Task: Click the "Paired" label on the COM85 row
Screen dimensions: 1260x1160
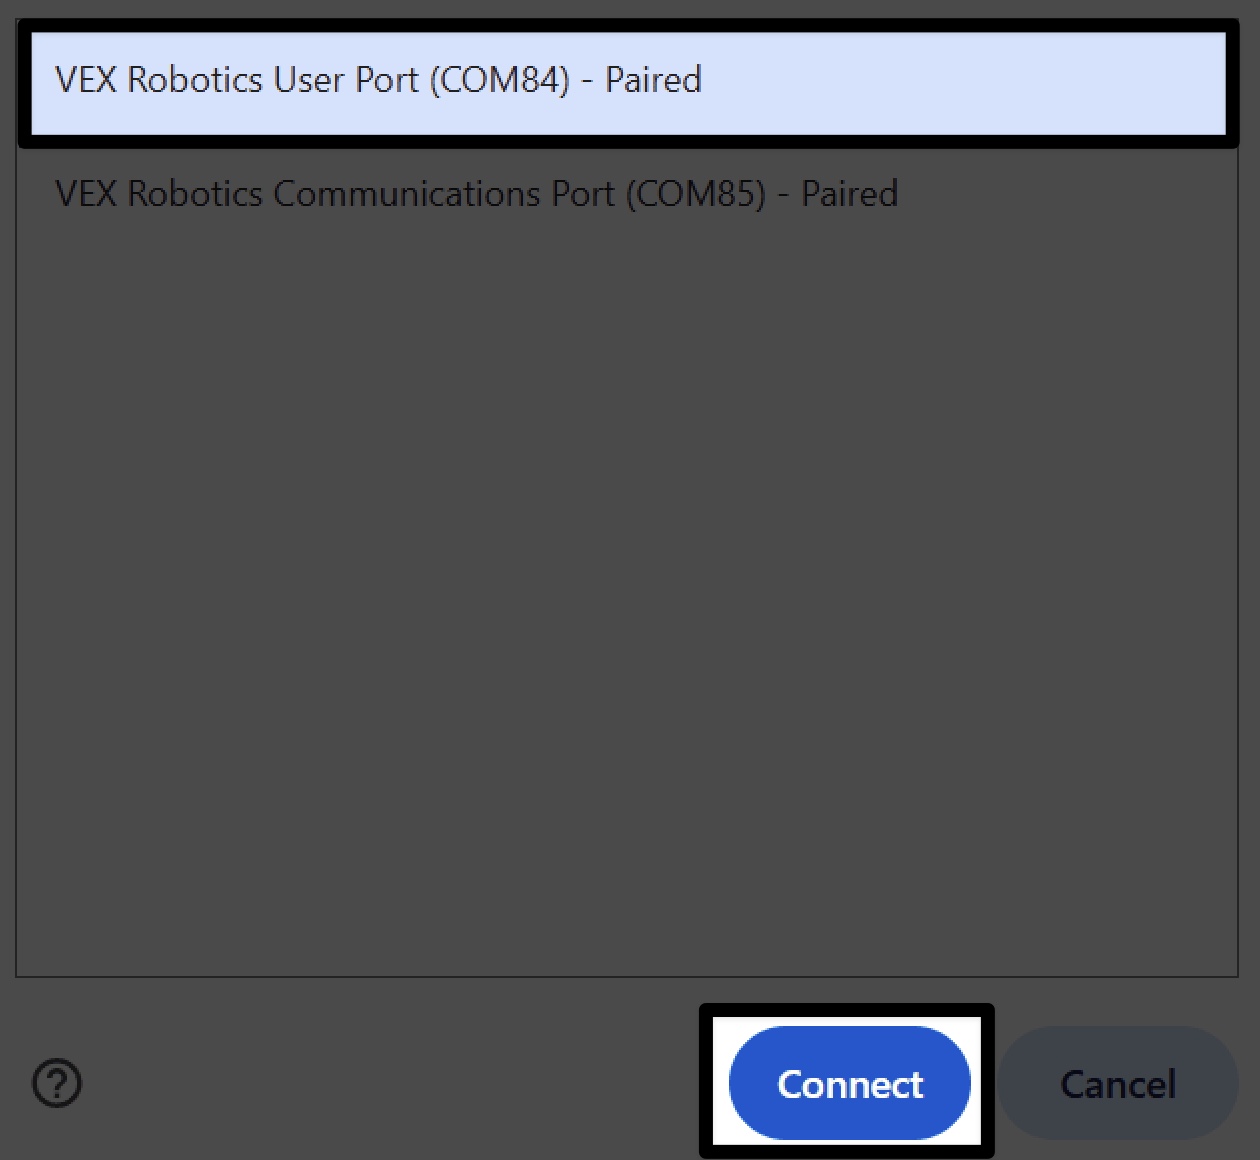Action: coord(849,193)
